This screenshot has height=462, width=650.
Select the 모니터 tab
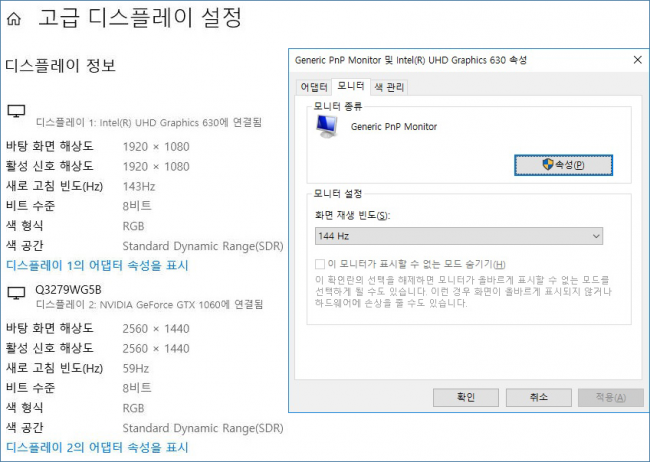coord(350,87)
